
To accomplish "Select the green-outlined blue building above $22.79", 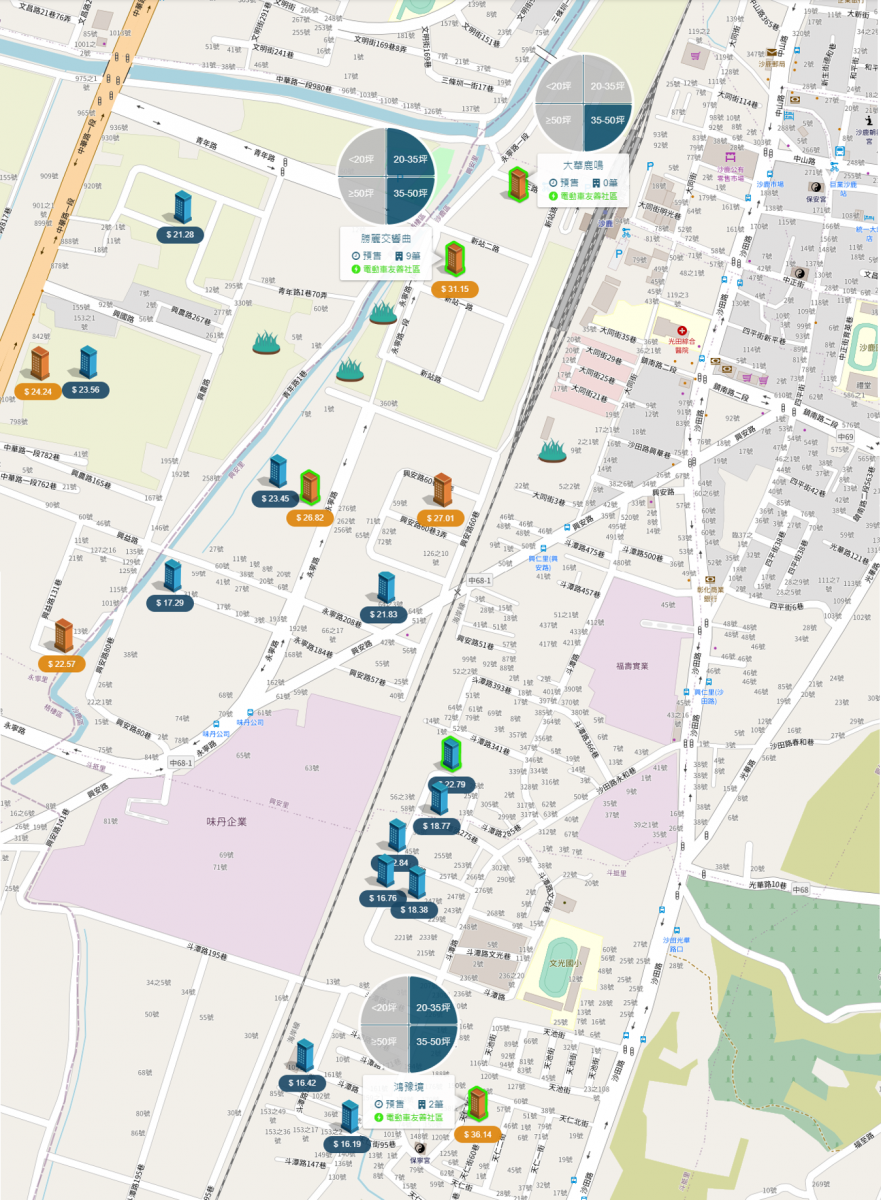I will 451,754.
